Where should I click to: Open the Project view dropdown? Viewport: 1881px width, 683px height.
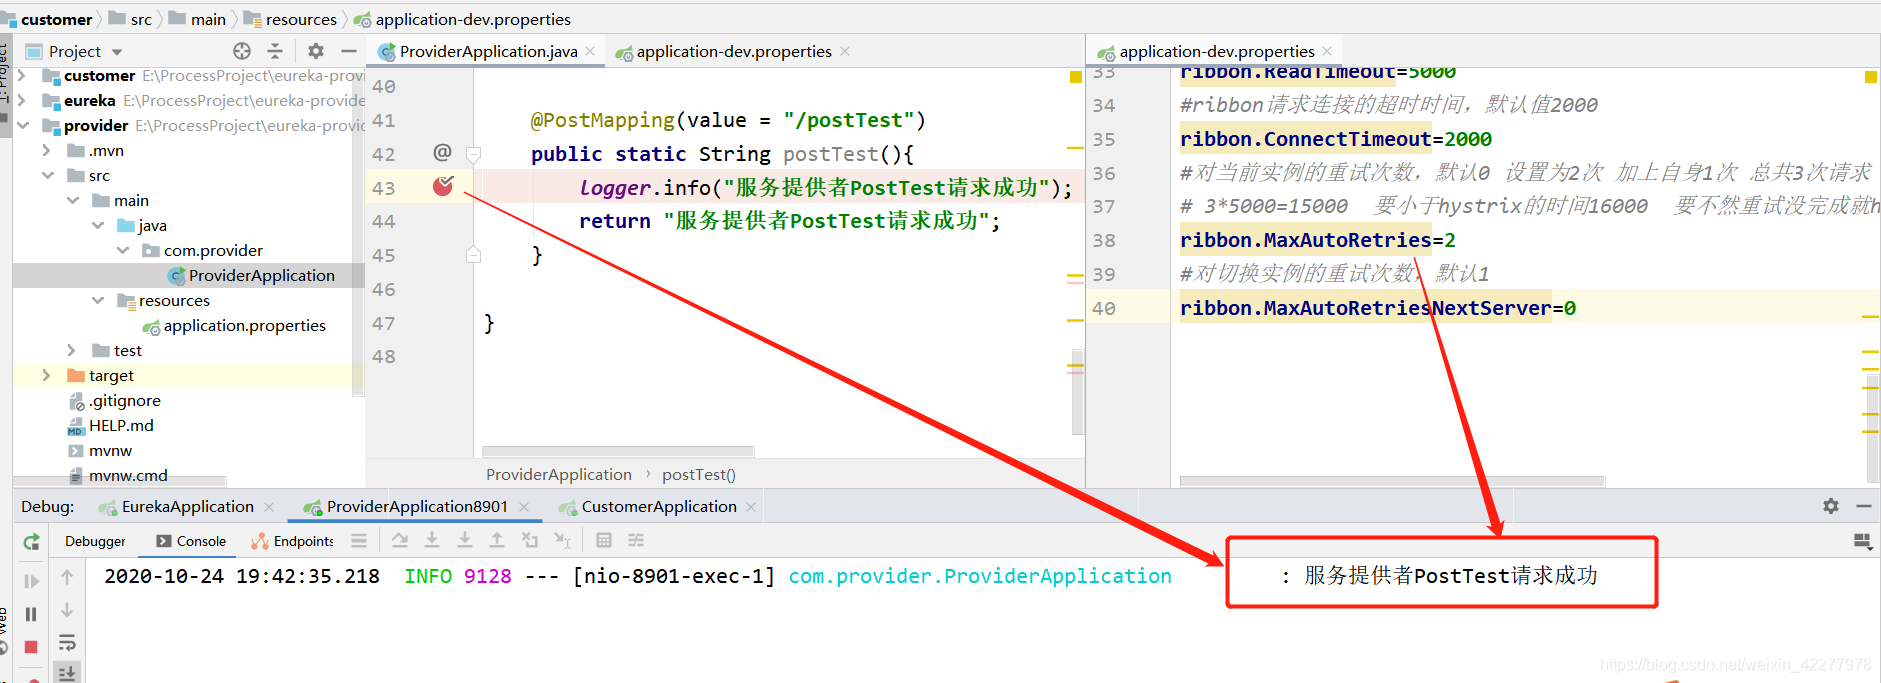point(117,52)
